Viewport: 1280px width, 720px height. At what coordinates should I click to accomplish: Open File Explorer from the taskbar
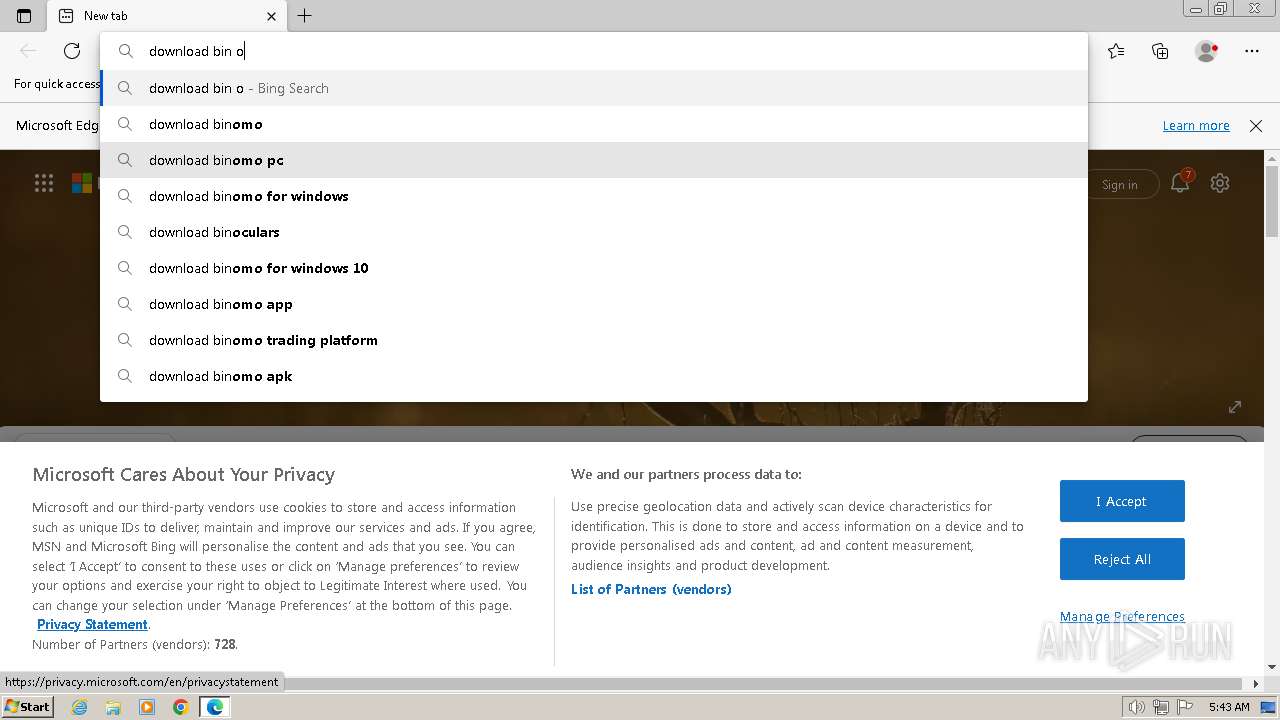pyautogui.click(x=113, y=707)
